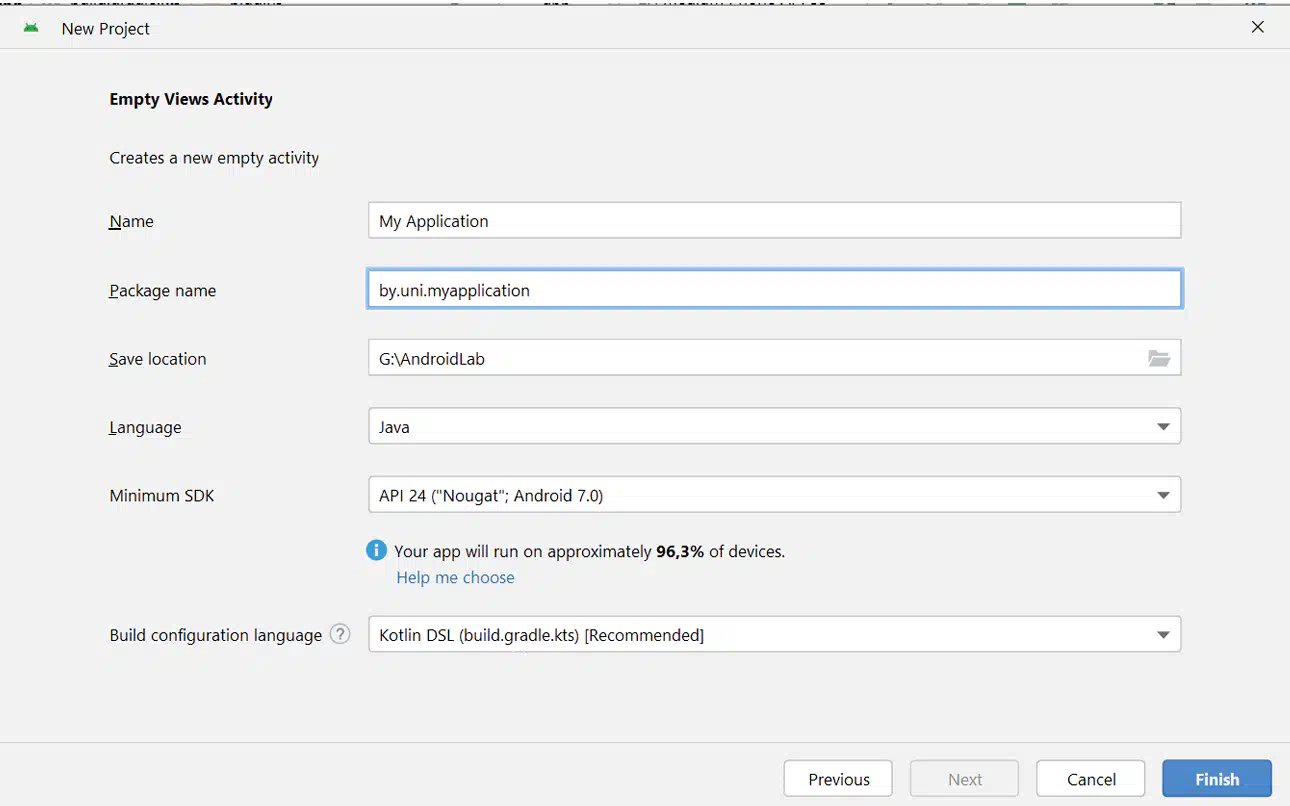Click the Language label

tap(145, 427)
